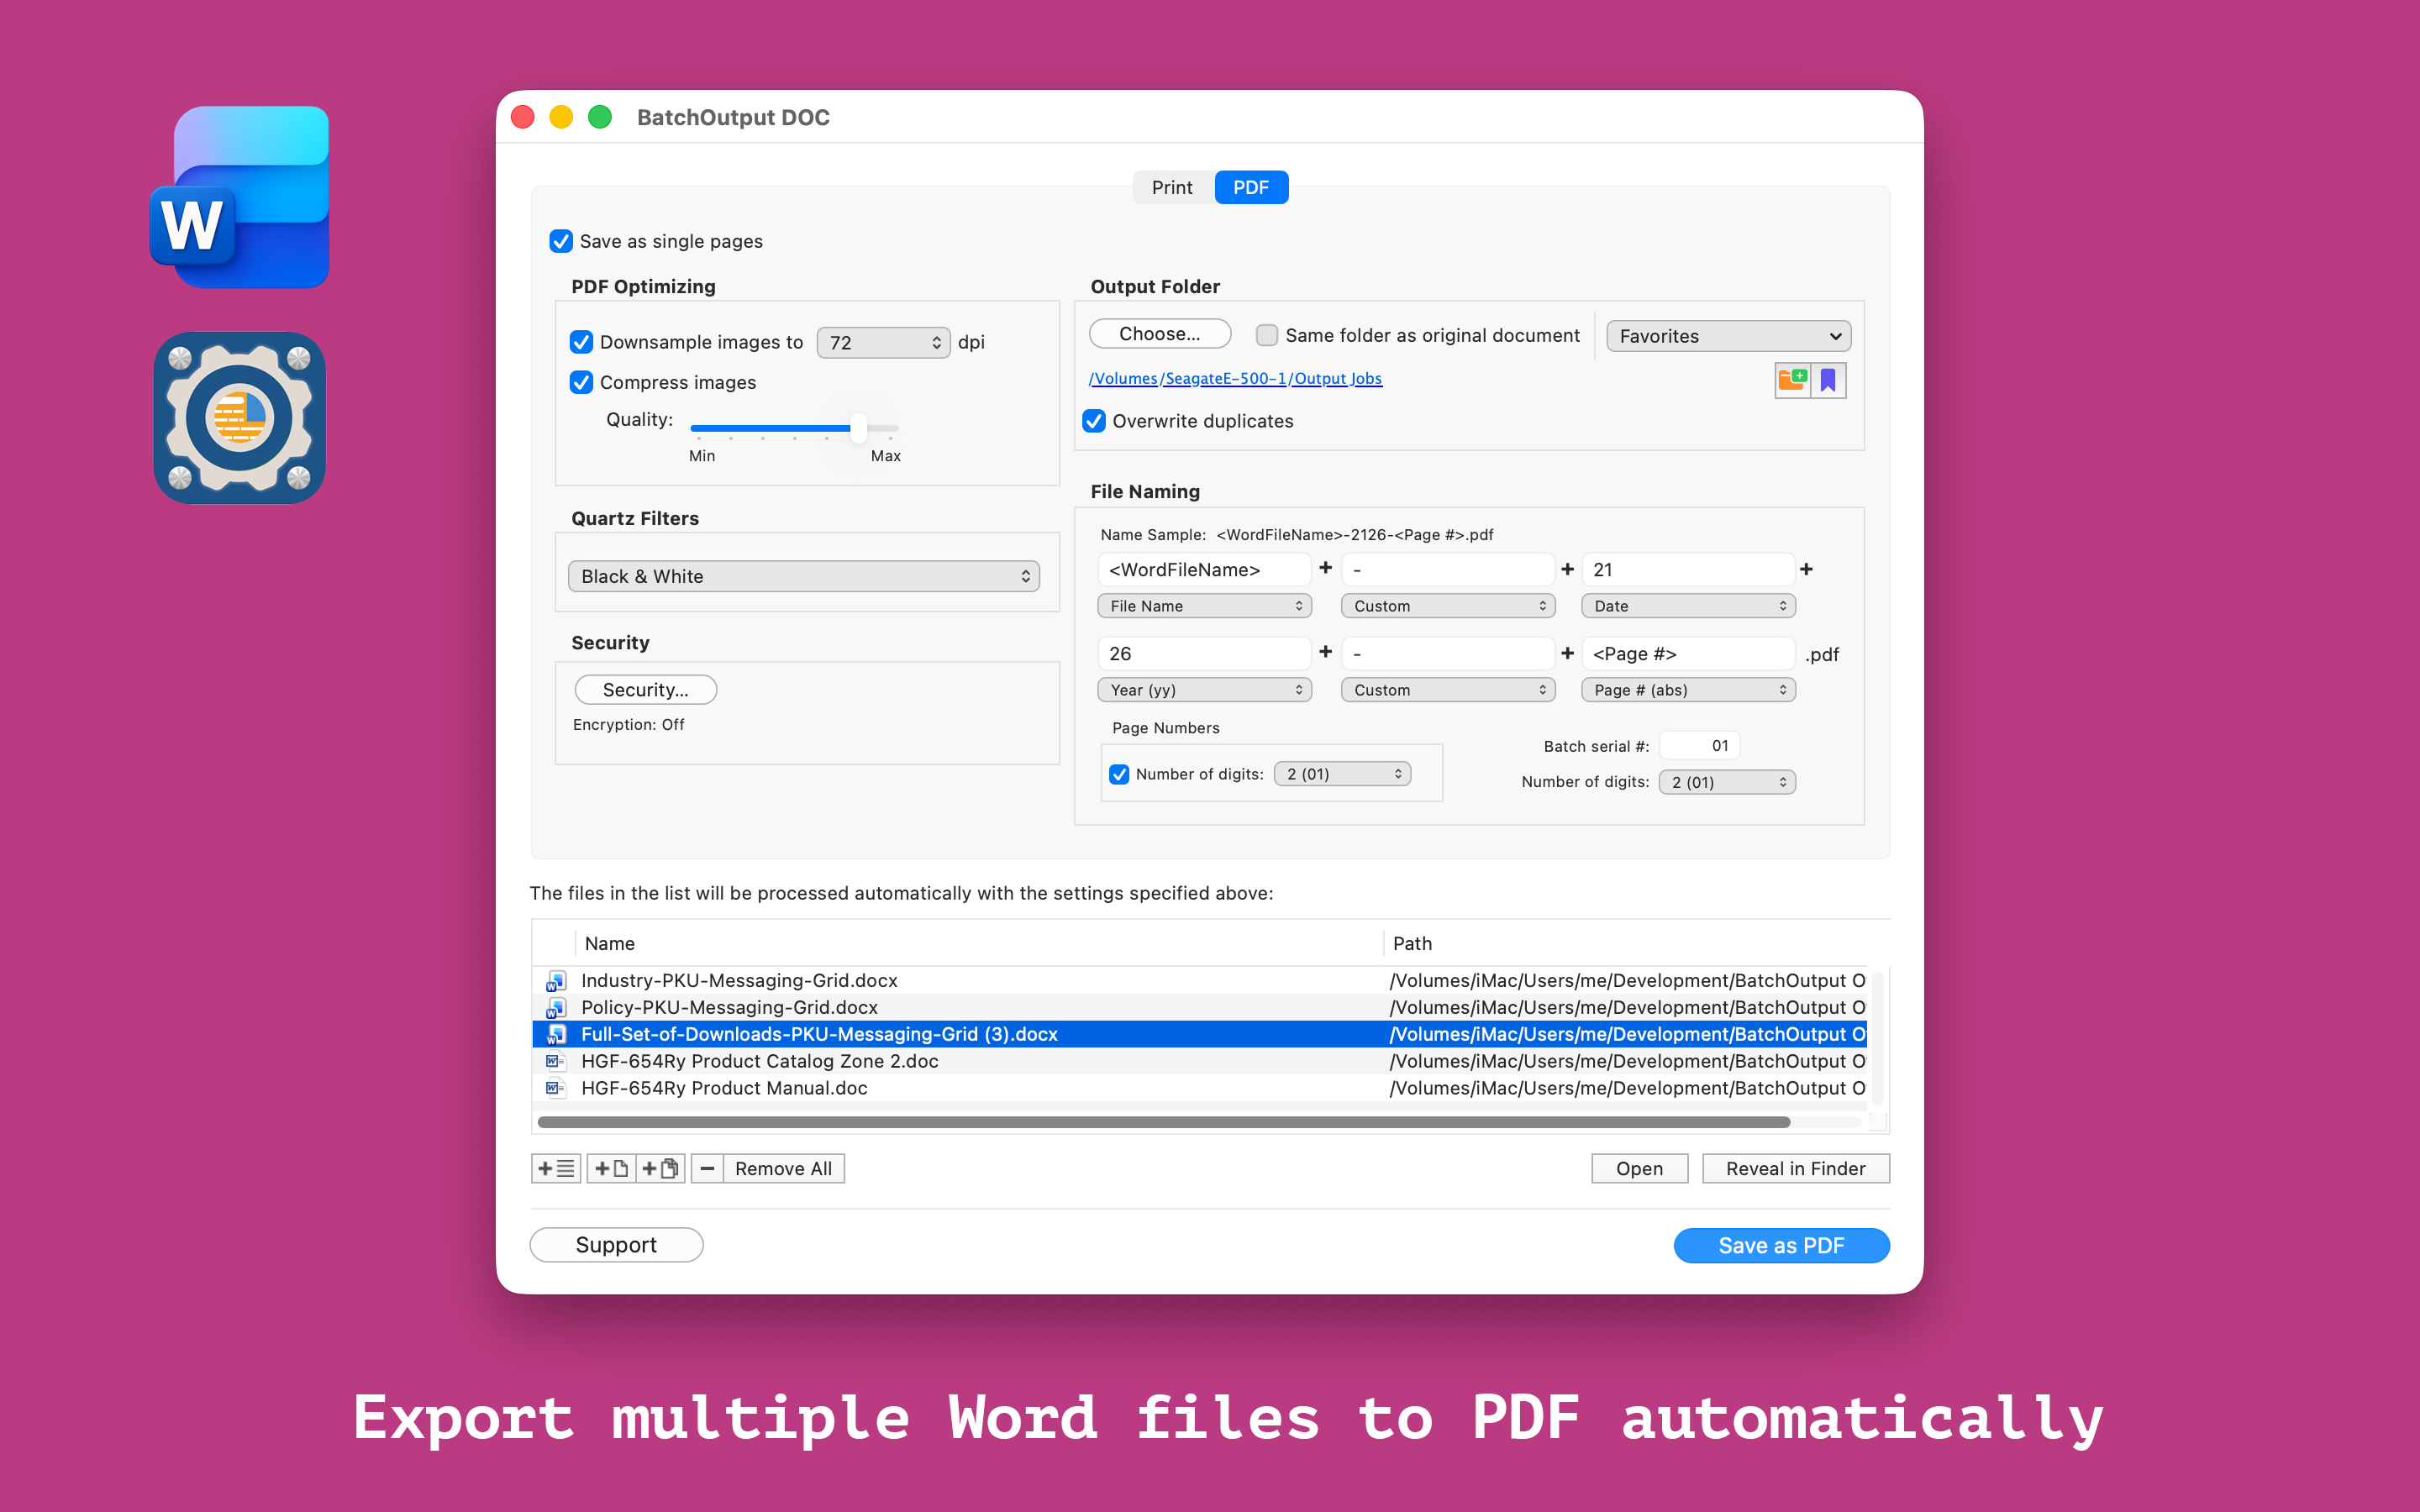Click the Batch serial # field
Screen dimensions: 2420x1512
pyautogui.click(x=1699, y=745)
